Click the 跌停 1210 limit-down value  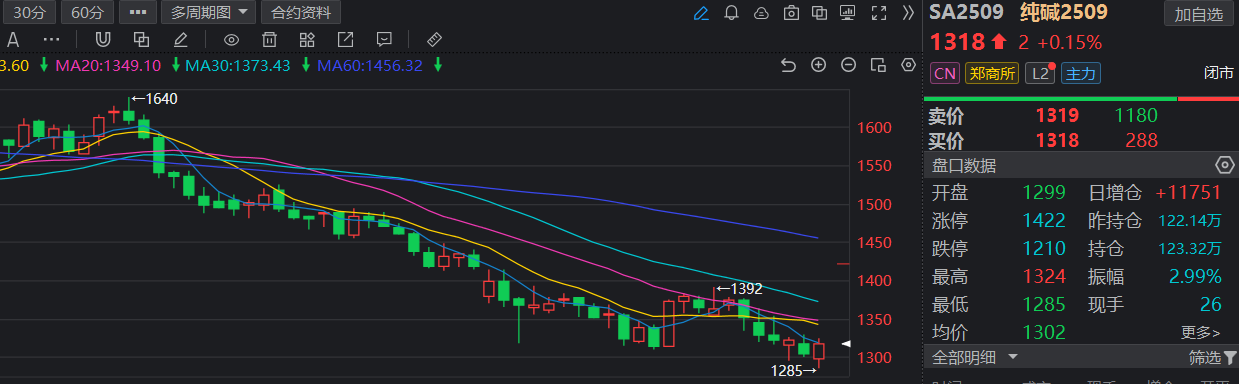click(x=1044, y=248)
